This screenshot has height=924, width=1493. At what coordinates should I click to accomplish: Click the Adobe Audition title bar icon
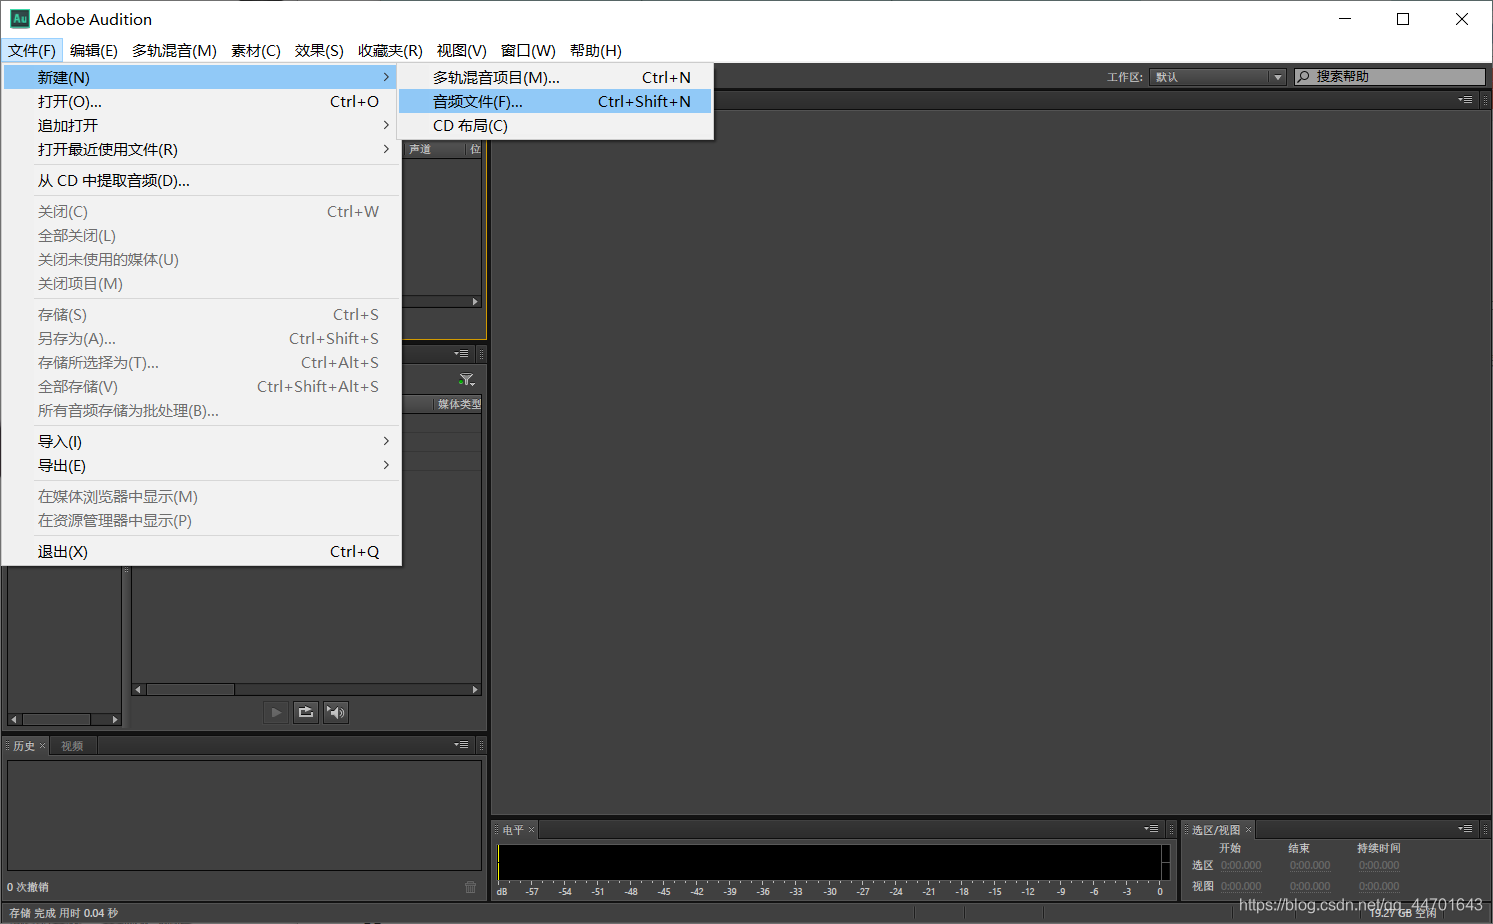point(19,18)
